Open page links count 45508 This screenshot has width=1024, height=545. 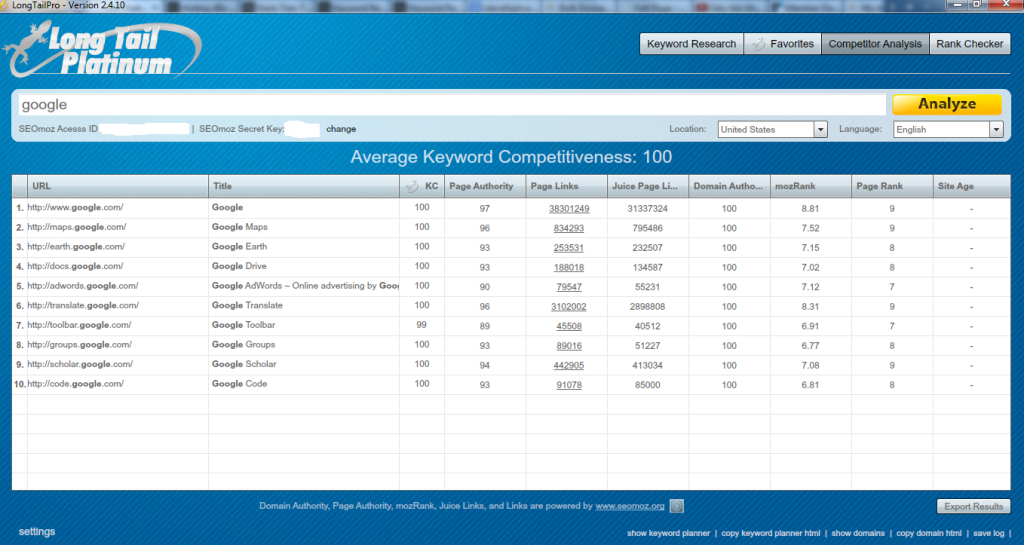click(x=569, y=326)
